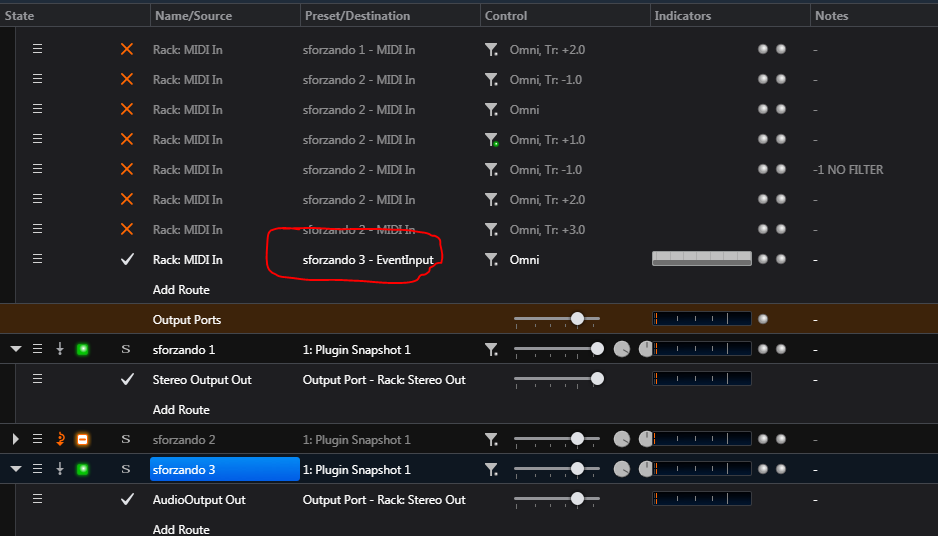Collapse the sforzando 3 plugin routes
The width and height of the screenshot is (938, 536).
[16, 470]
